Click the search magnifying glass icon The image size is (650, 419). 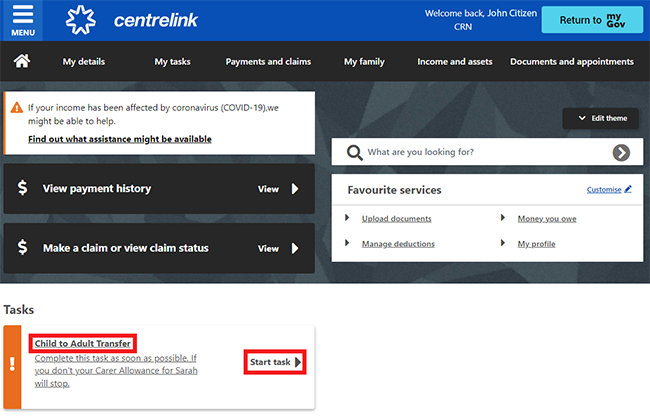point(354,153)
